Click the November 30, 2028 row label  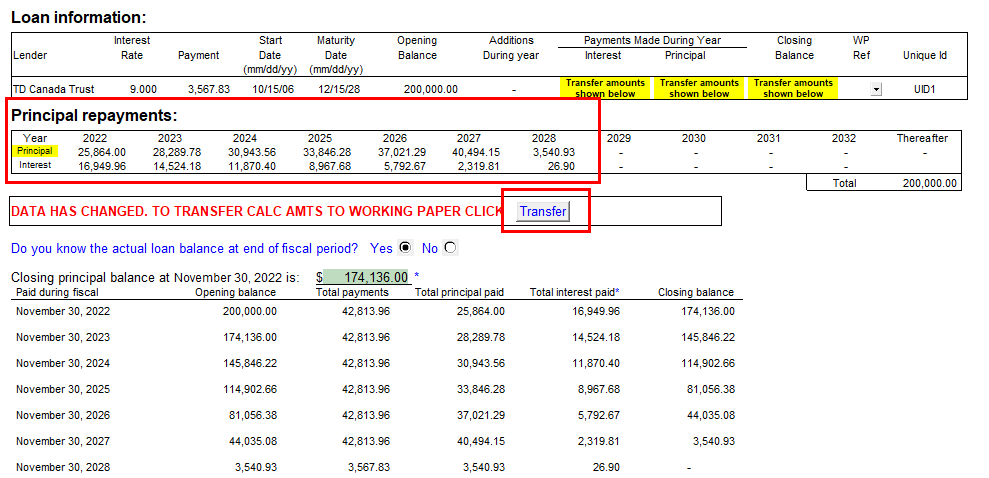[x=63, y=467]
